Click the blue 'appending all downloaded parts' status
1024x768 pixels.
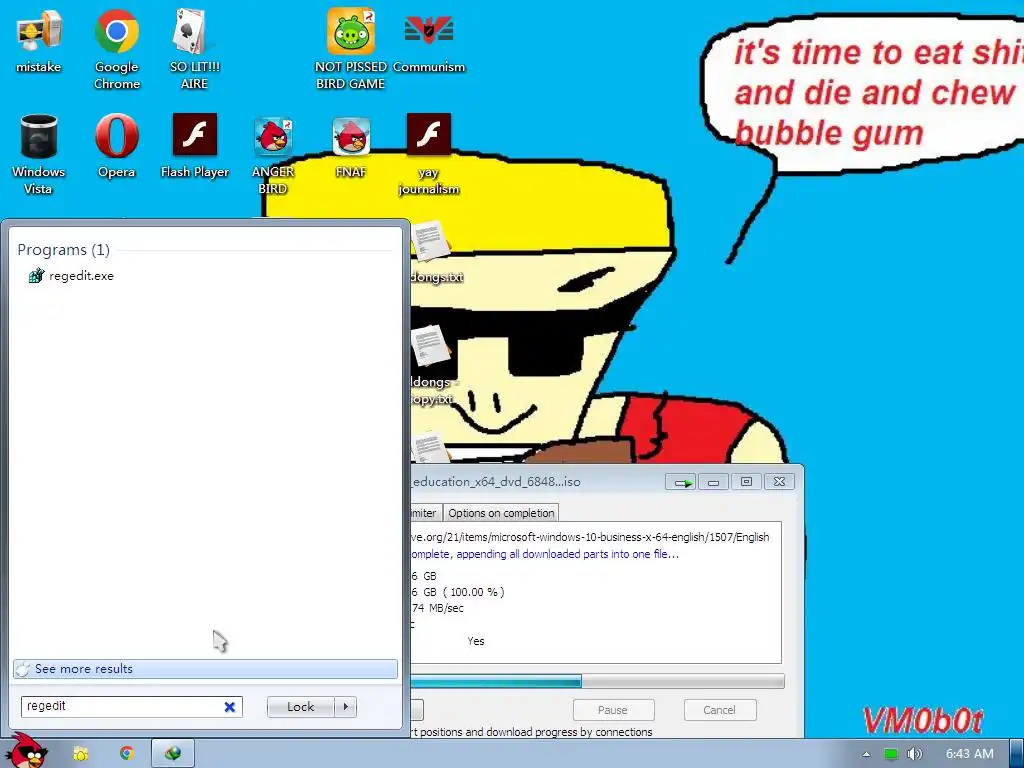(x=545, y=554)
